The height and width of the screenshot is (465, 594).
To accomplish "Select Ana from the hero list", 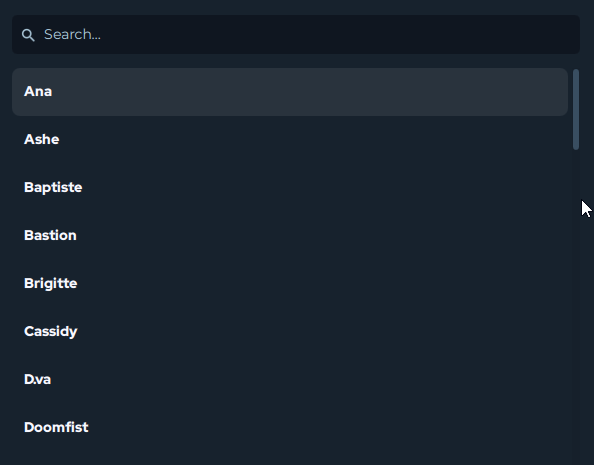I will (290, 92).
